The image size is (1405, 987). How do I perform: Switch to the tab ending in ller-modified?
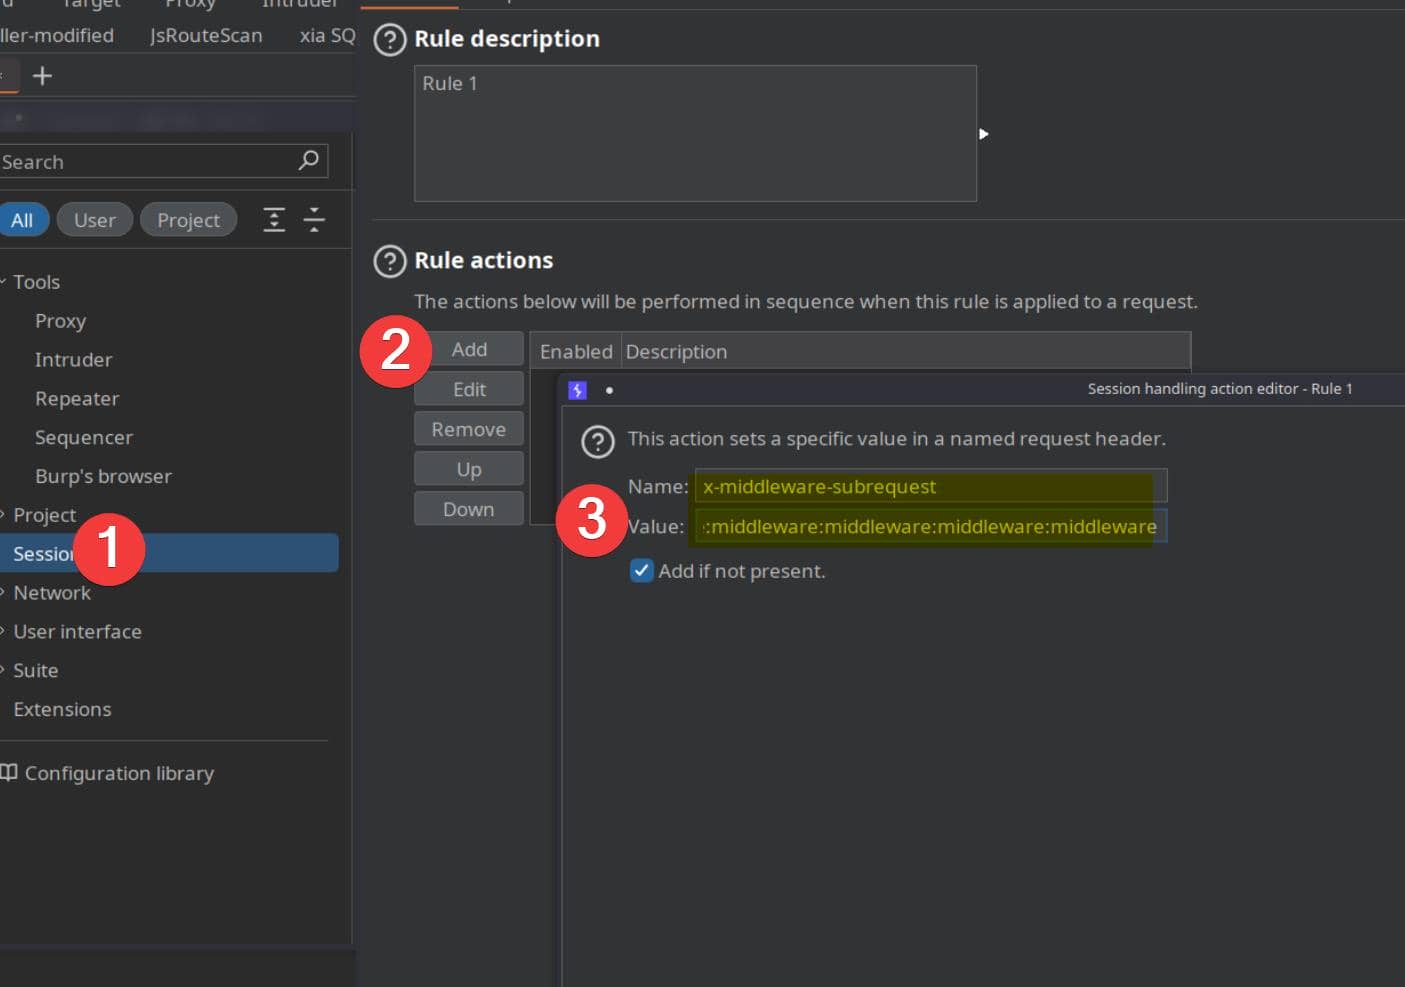click(x=57, y=36)
